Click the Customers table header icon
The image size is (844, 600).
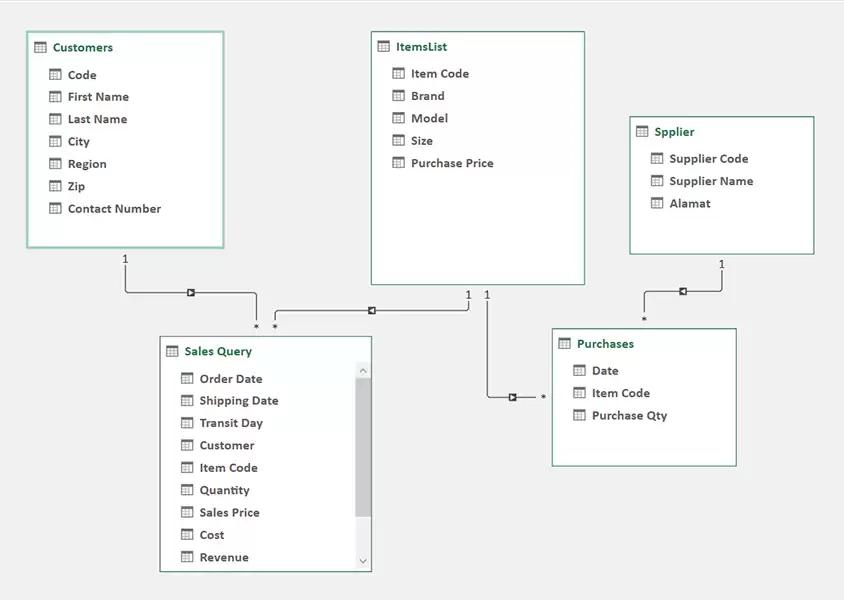(41, 48)
